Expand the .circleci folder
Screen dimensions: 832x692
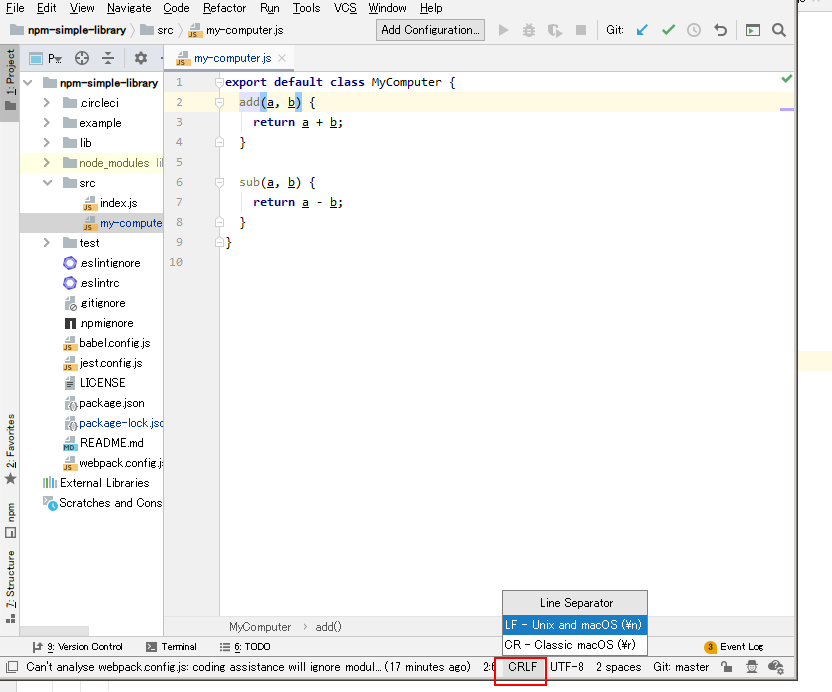click(x=47, y=102)
